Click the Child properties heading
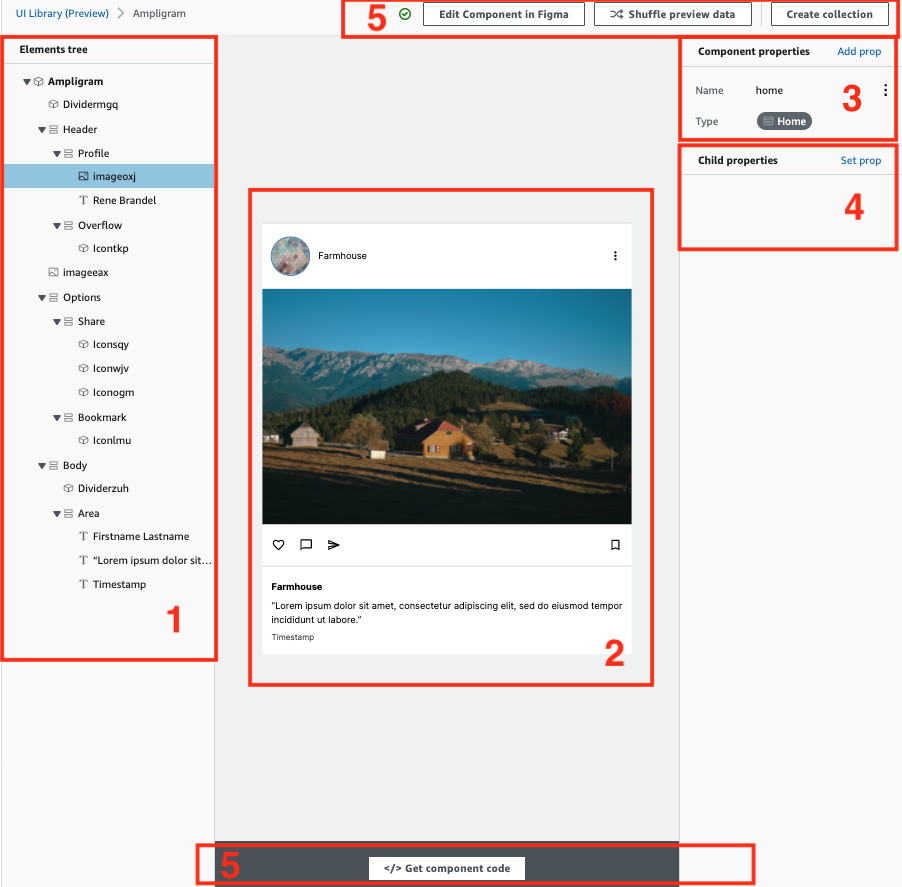This screenshot has height=887, width=902. click(x=737, y=160)
